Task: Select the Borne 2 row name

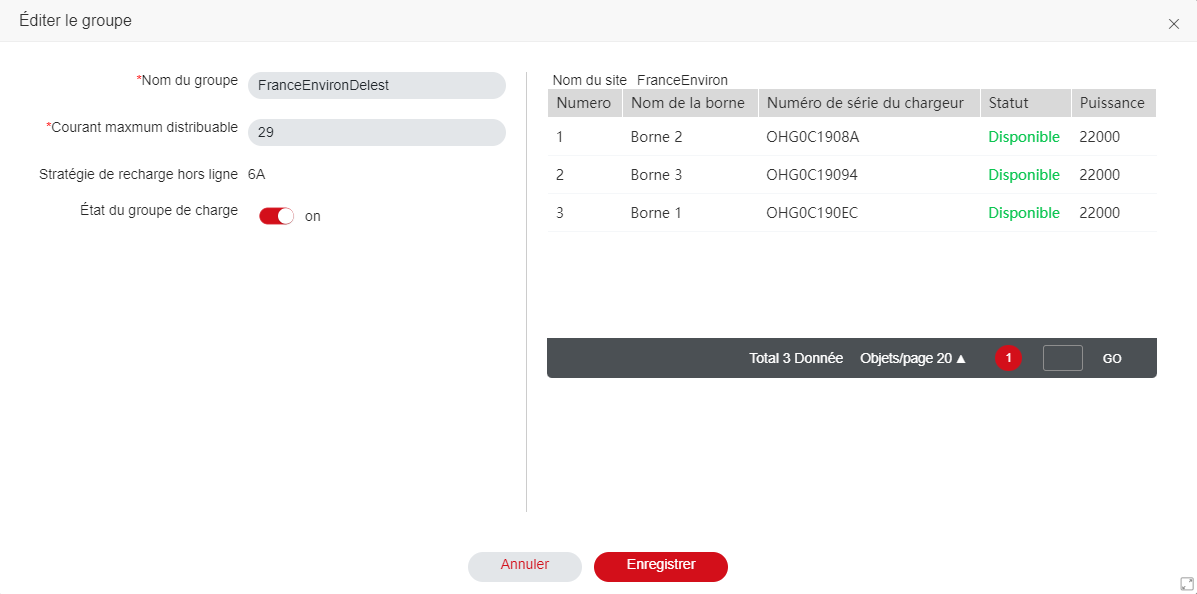Action: (656, 137)
